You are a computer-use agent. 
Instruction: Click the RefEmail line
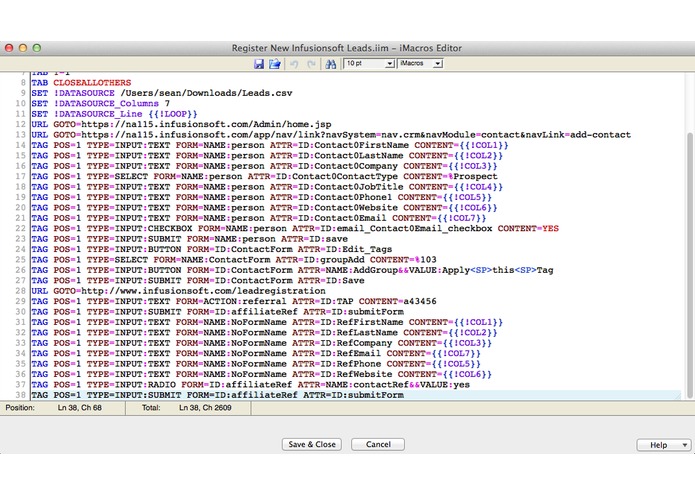(x=256, y=354)
